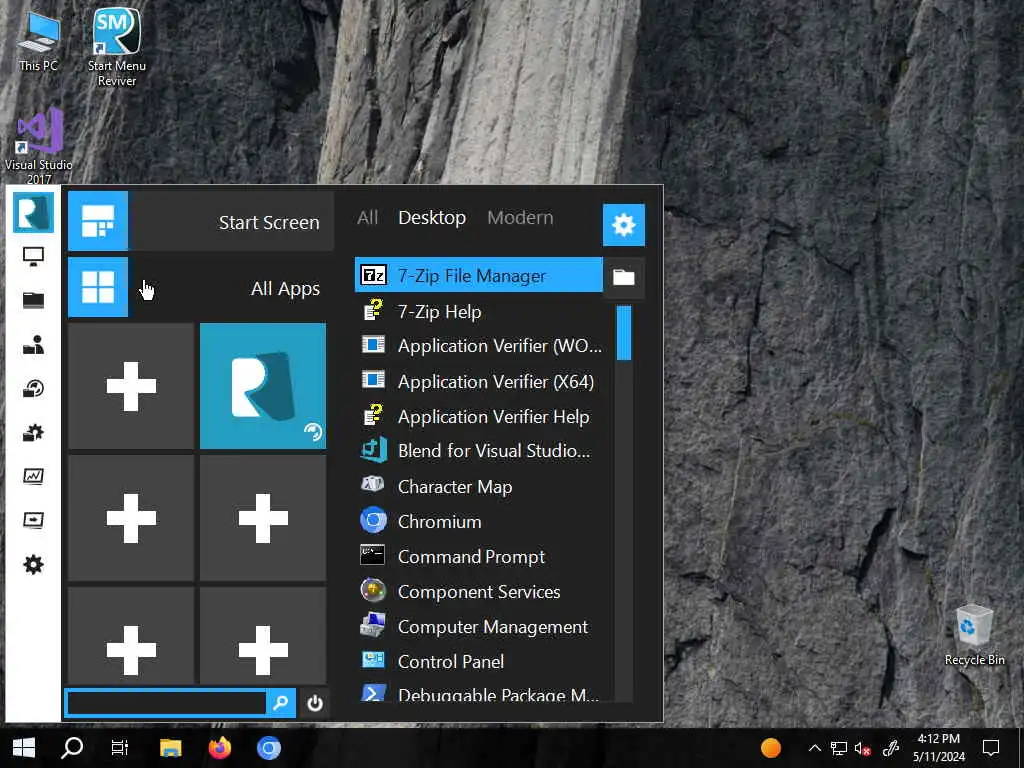Select Visual Studio 2017 desktop shortcut
This screenshot has height=768, width=1024.
click(x=39, y=146)
